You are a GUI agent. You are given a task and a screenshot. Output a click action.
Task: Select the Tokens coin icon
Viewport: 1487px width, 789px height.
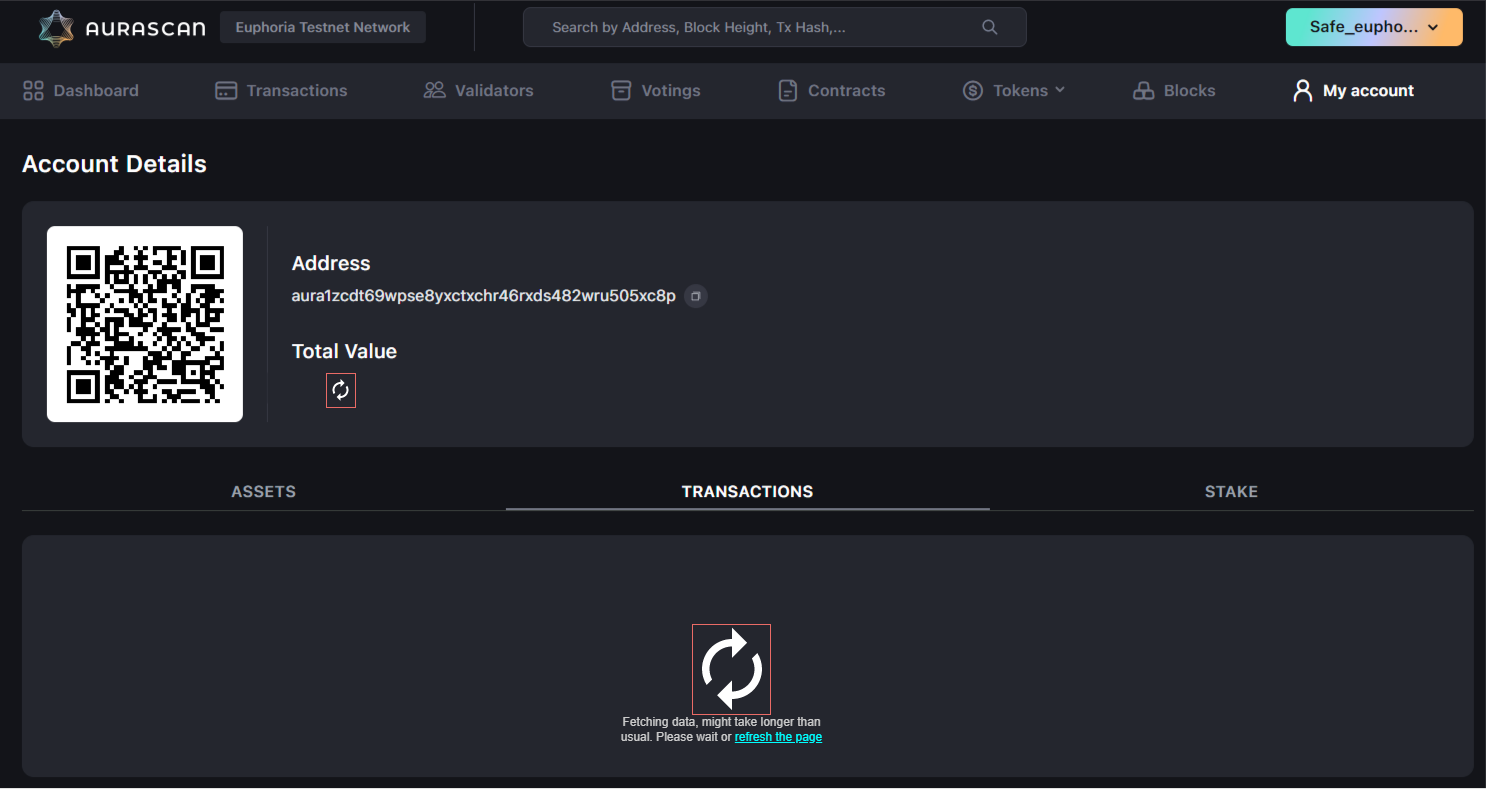pos(971,90)
